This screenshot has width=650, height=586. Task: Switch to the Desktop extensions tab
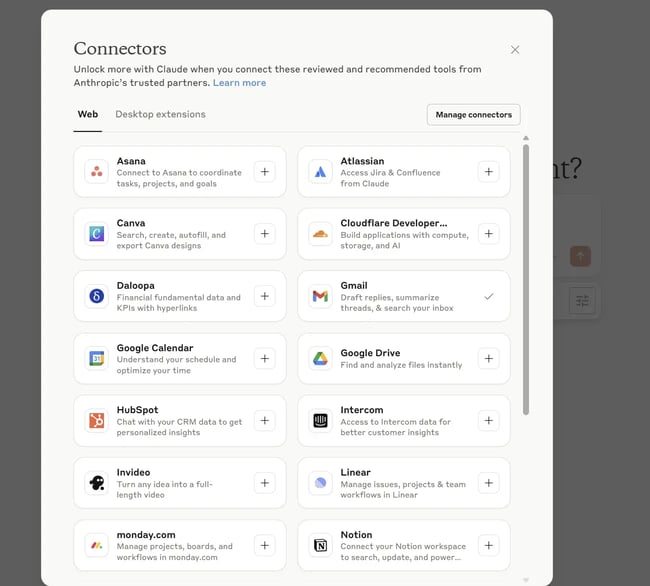[x=160, y=114]
